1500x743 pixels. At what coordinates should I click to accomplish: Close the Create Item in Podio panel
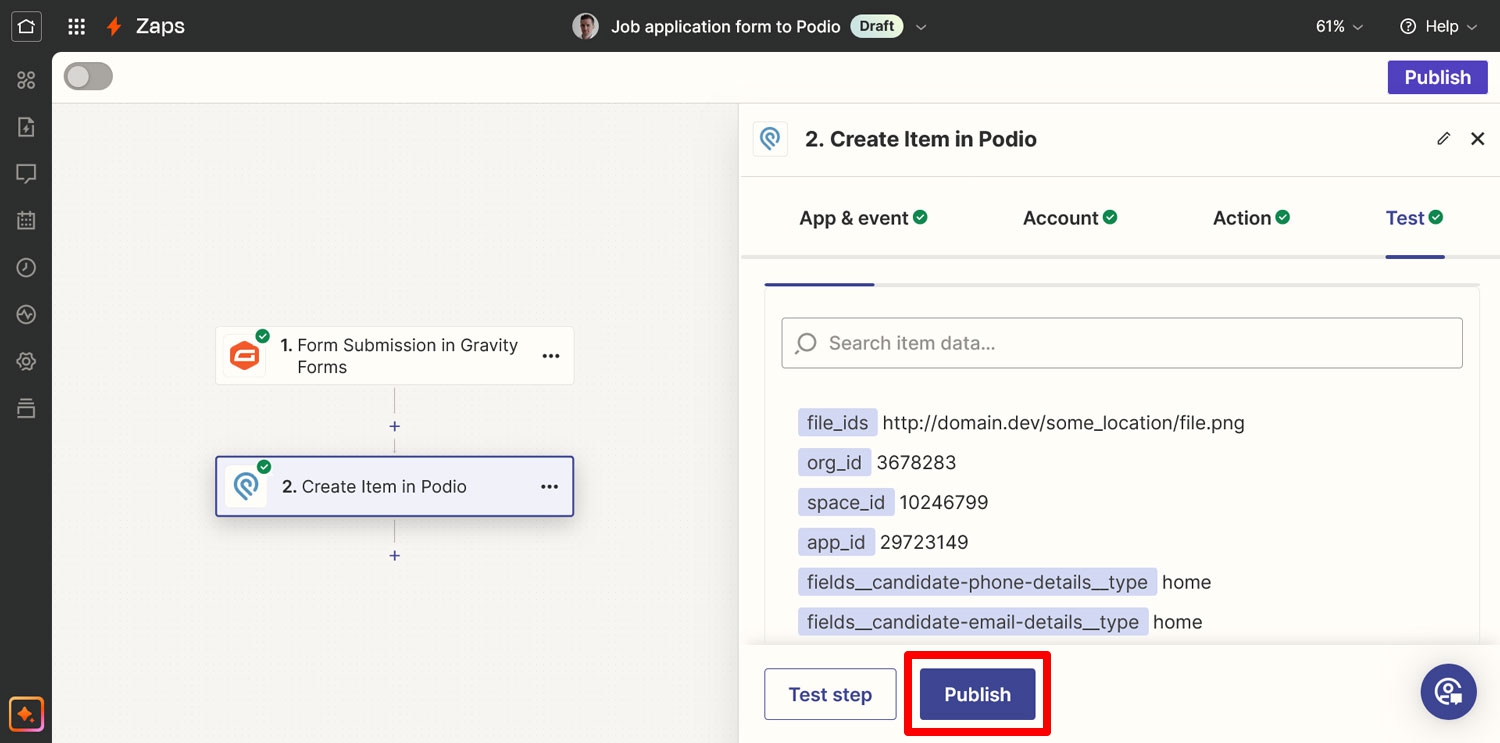[1477, 139]
